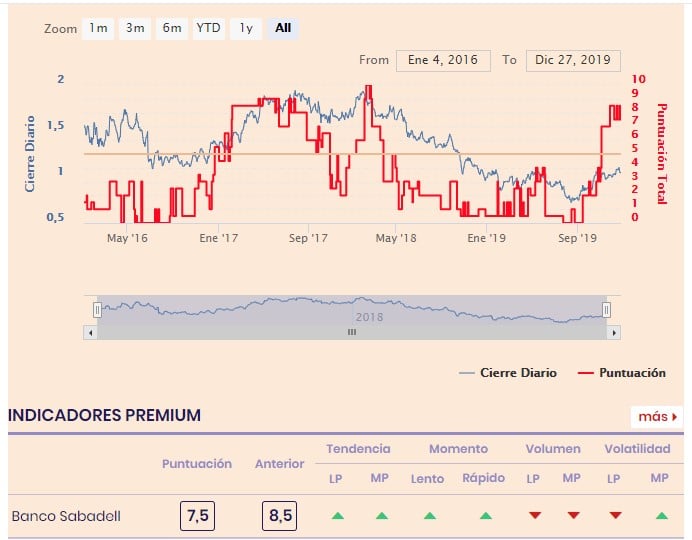
Task: Click the Momento column header
Action: 459,449
